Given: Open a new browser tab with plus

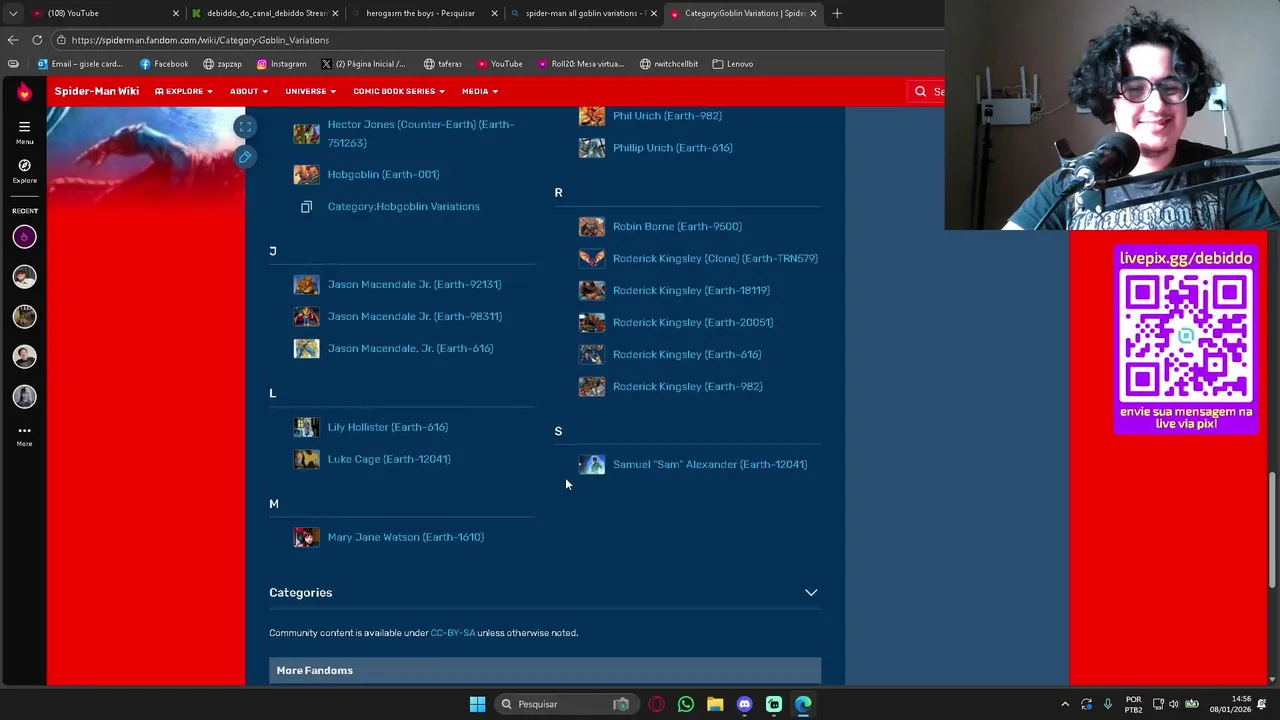Looking at the screenshot, I should (837, 13).
